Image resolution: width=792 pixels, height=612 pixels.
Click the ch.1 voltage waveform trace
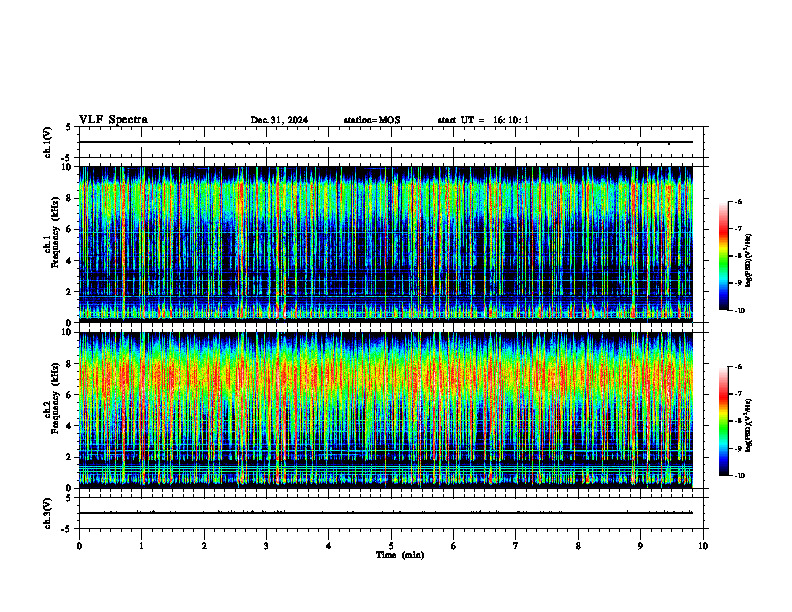coord(386,142)
